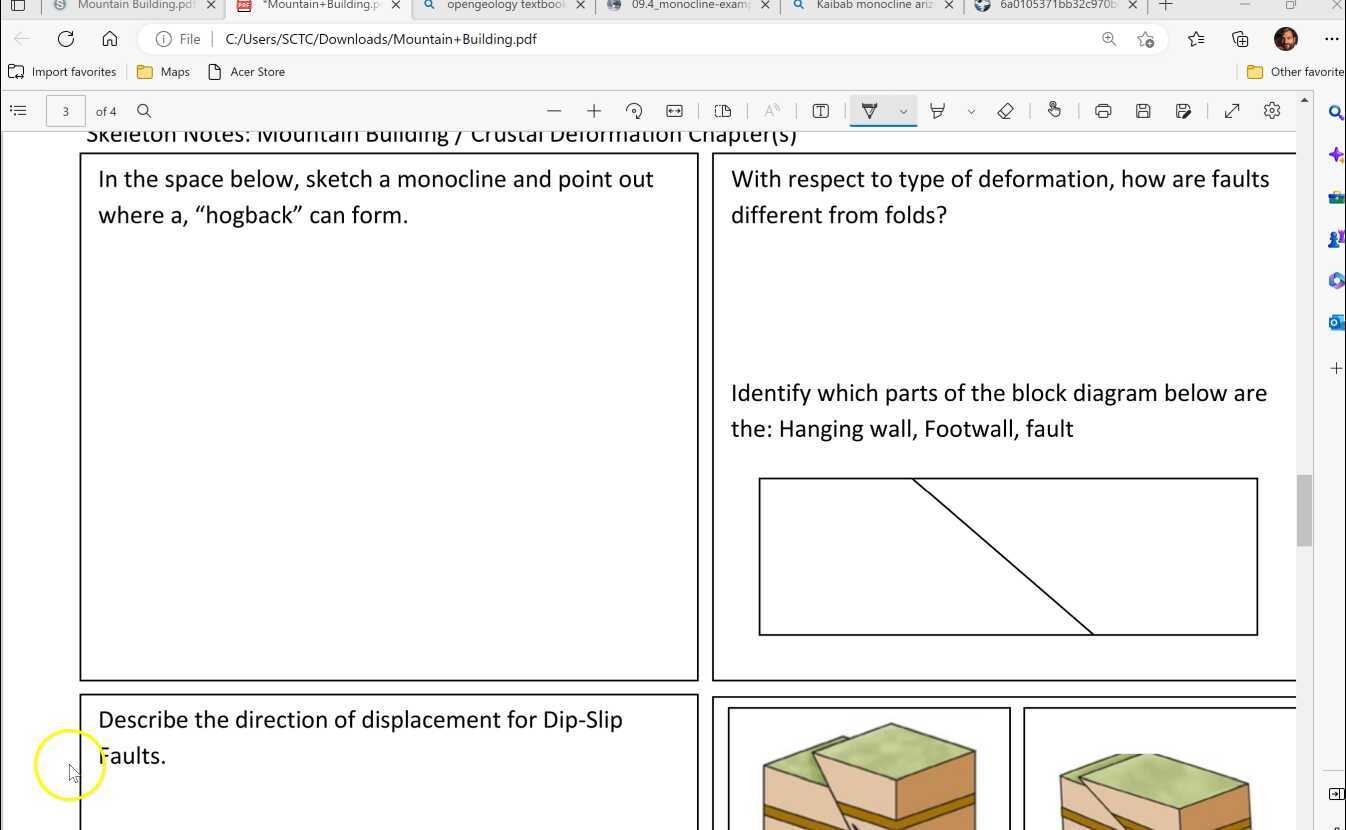The width and height of the screenshot is (1346, 830).
Task: Toggle full screen PDF view
Action: click(1232, 110)
